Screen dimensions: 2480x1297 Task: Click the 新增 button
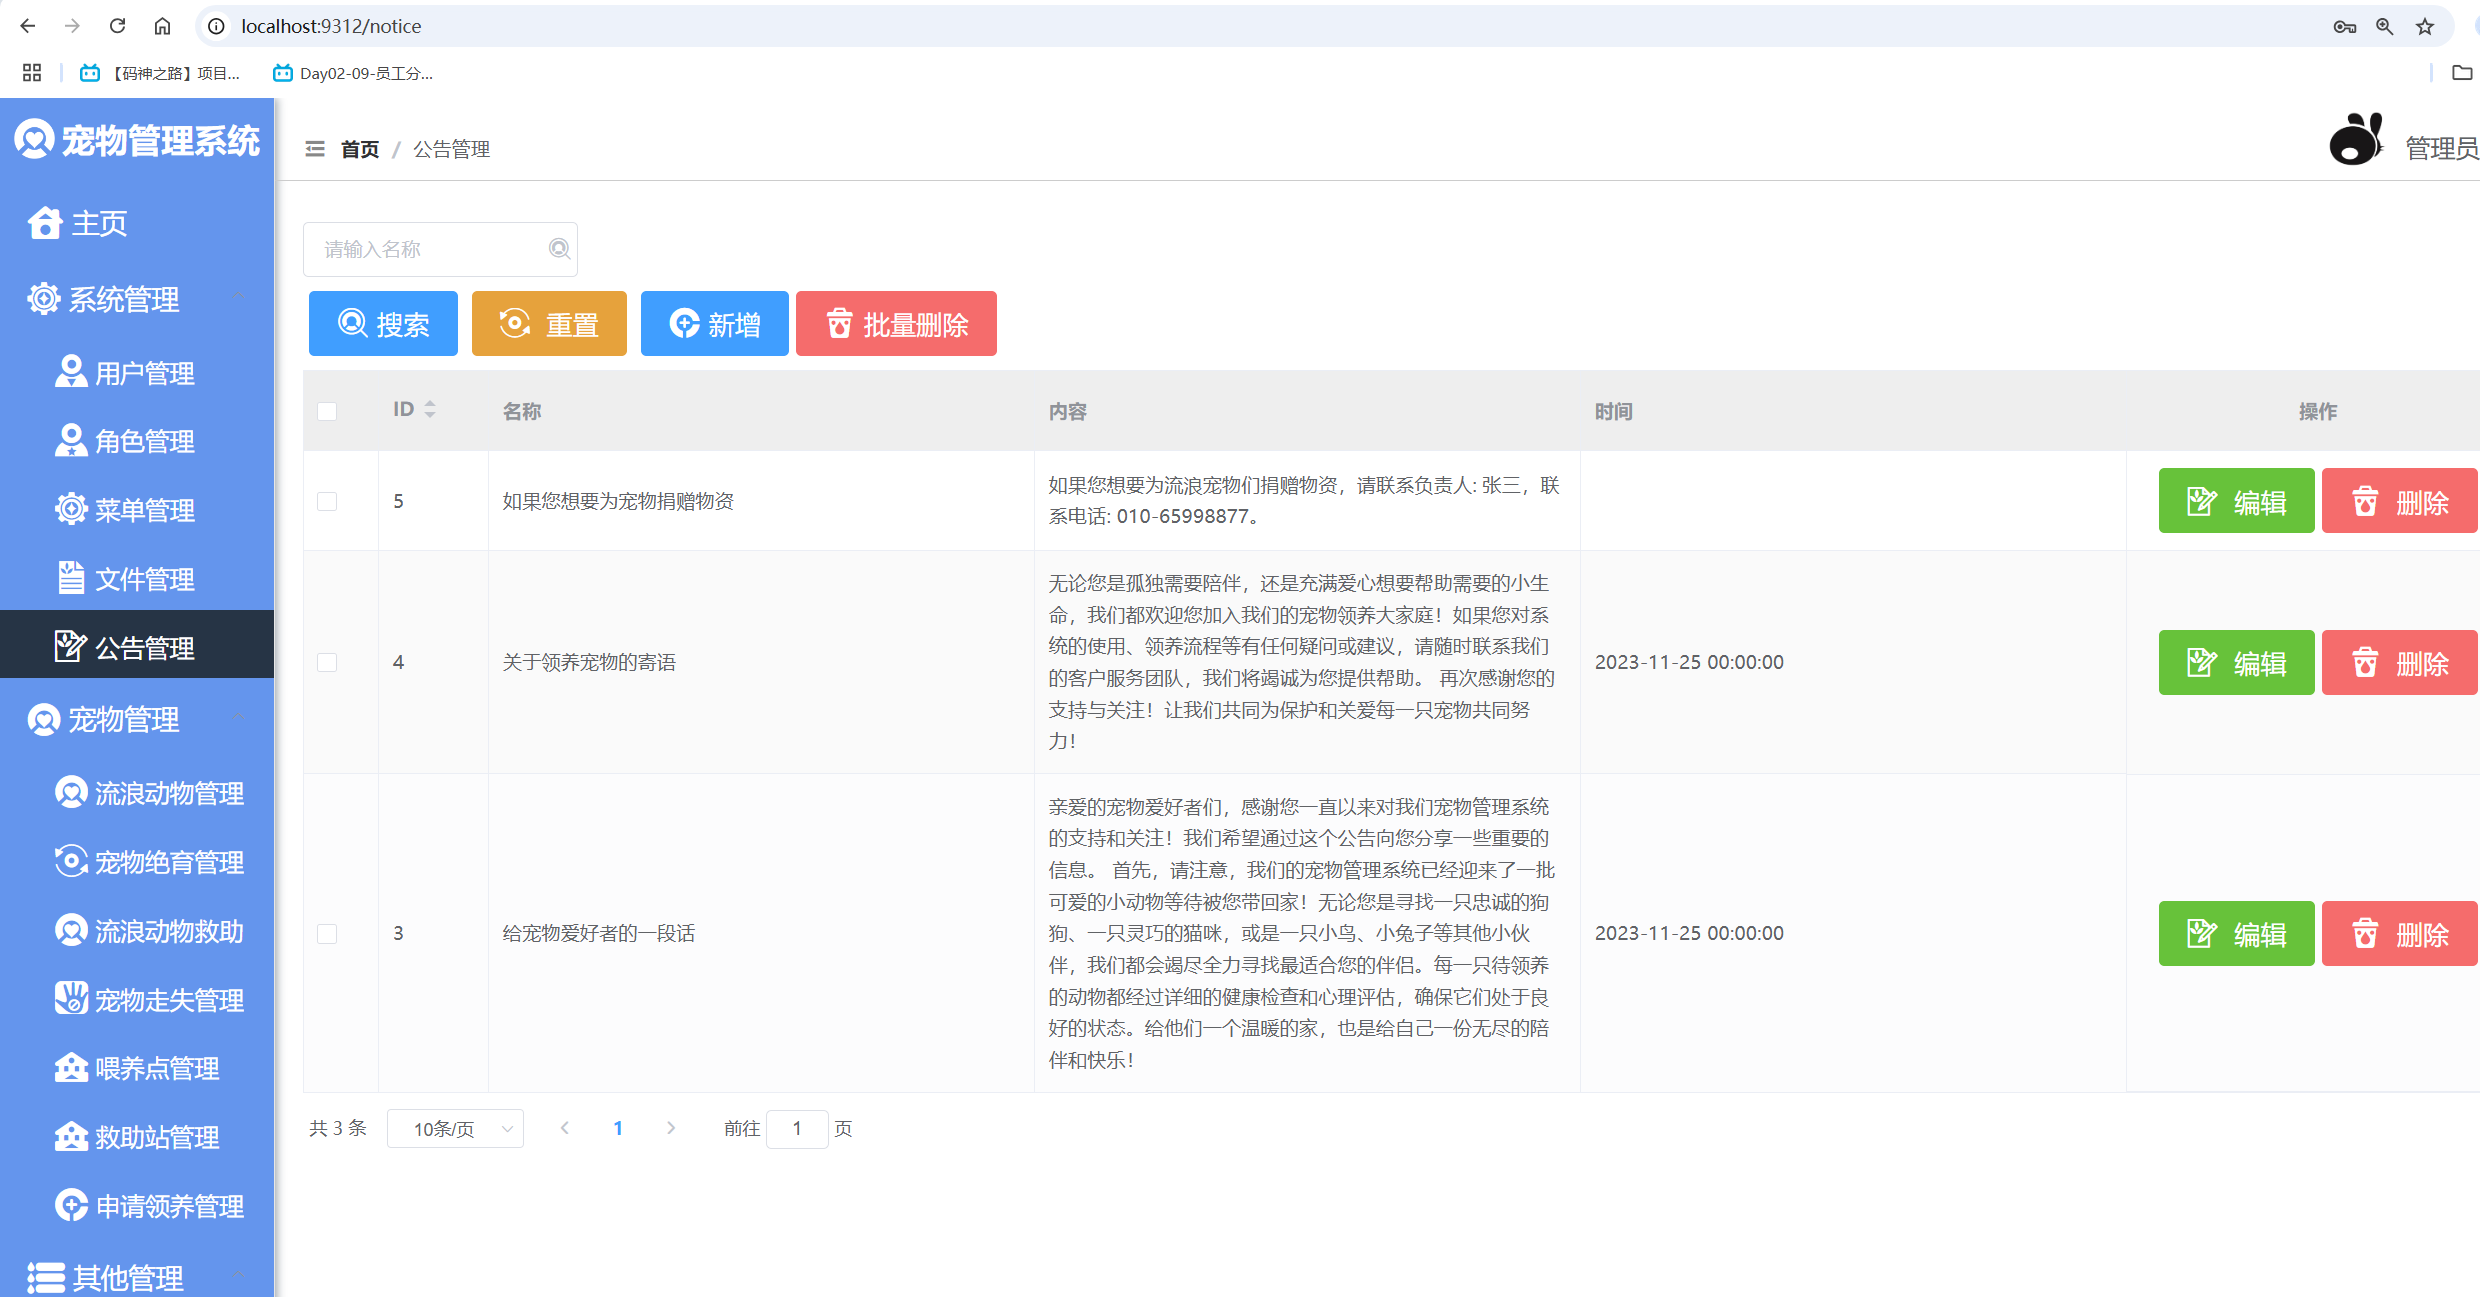[715, 324]
